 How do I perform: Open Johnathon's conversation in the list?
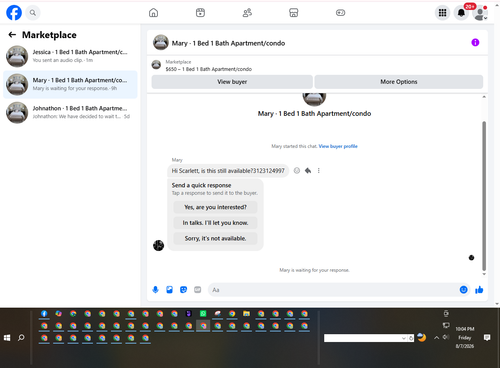pos(70,112)
